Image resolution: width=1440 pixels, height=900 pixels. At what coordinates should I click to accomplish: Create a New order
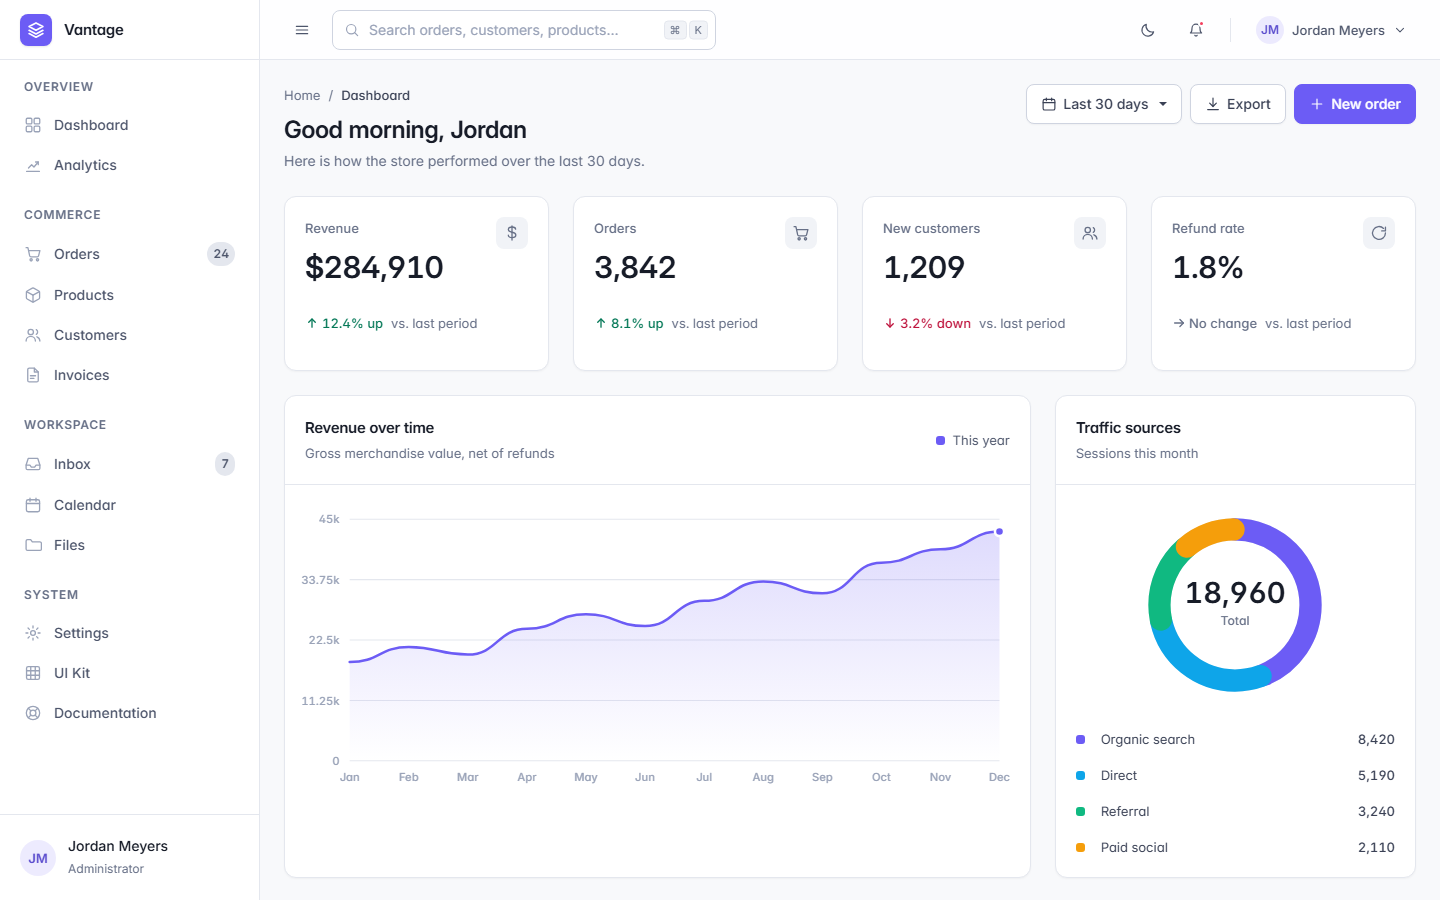1355,104
